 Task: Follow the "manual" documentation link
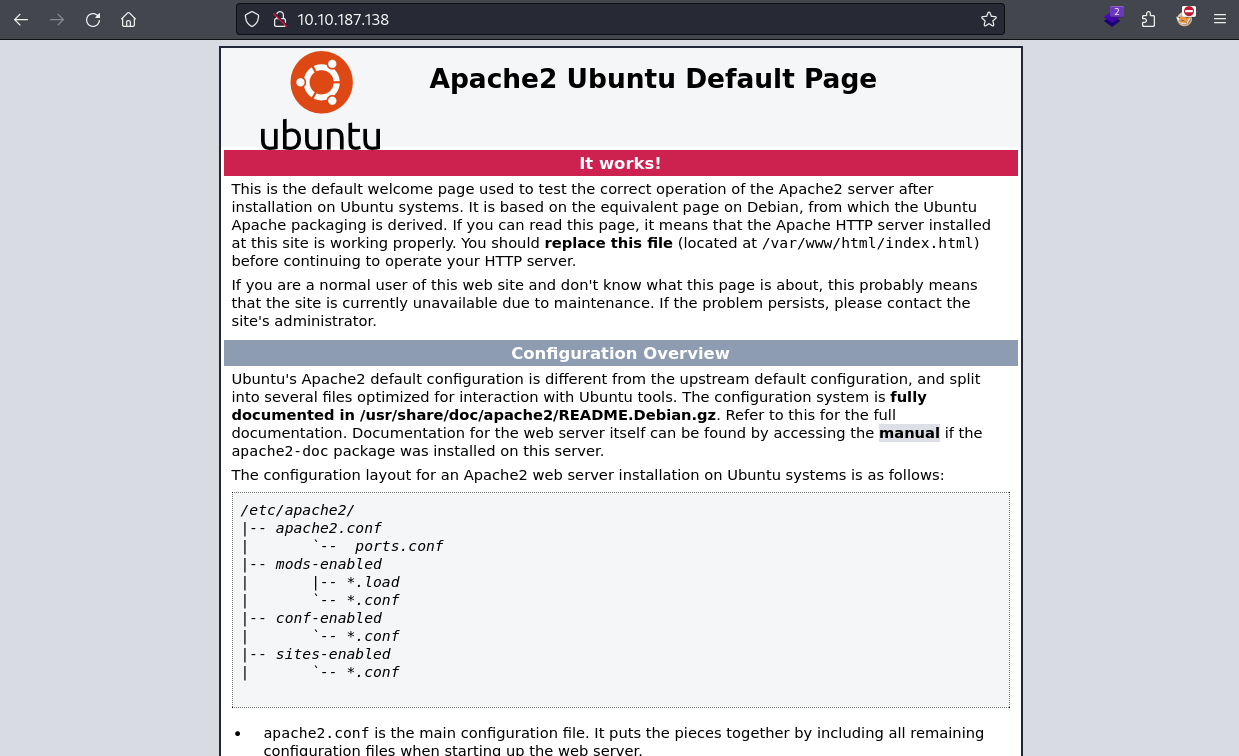click(909, 433)
